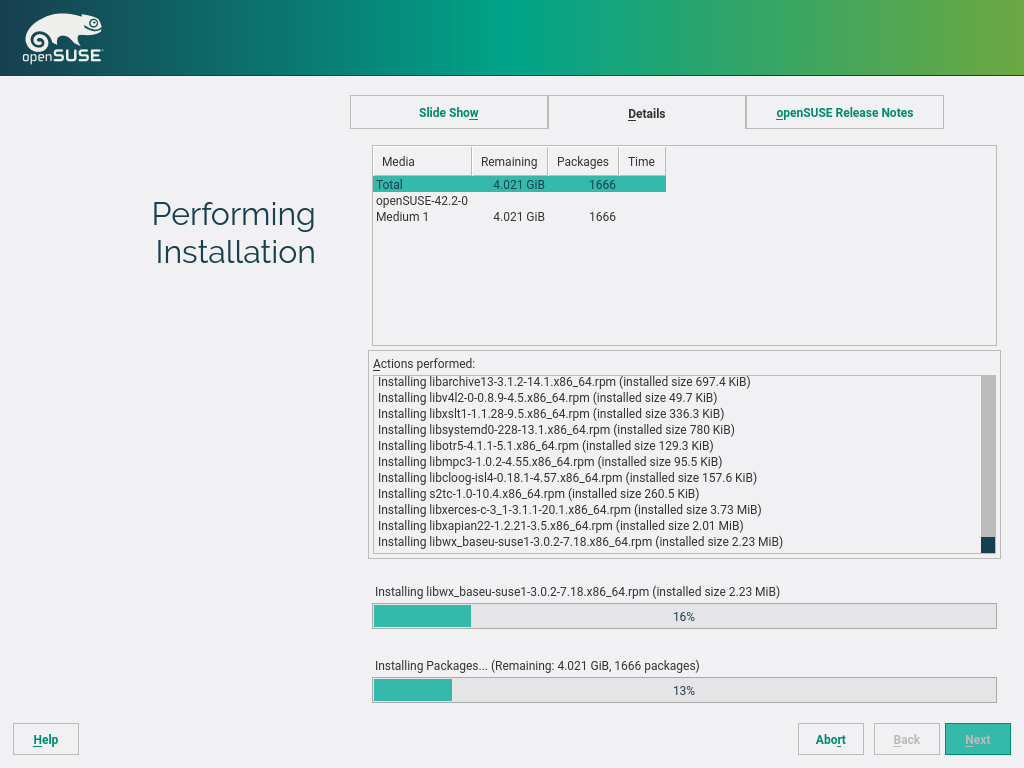This screenshot has height=768, width=1024.
Task: Select the Details tab
Action: pos(646,113)
